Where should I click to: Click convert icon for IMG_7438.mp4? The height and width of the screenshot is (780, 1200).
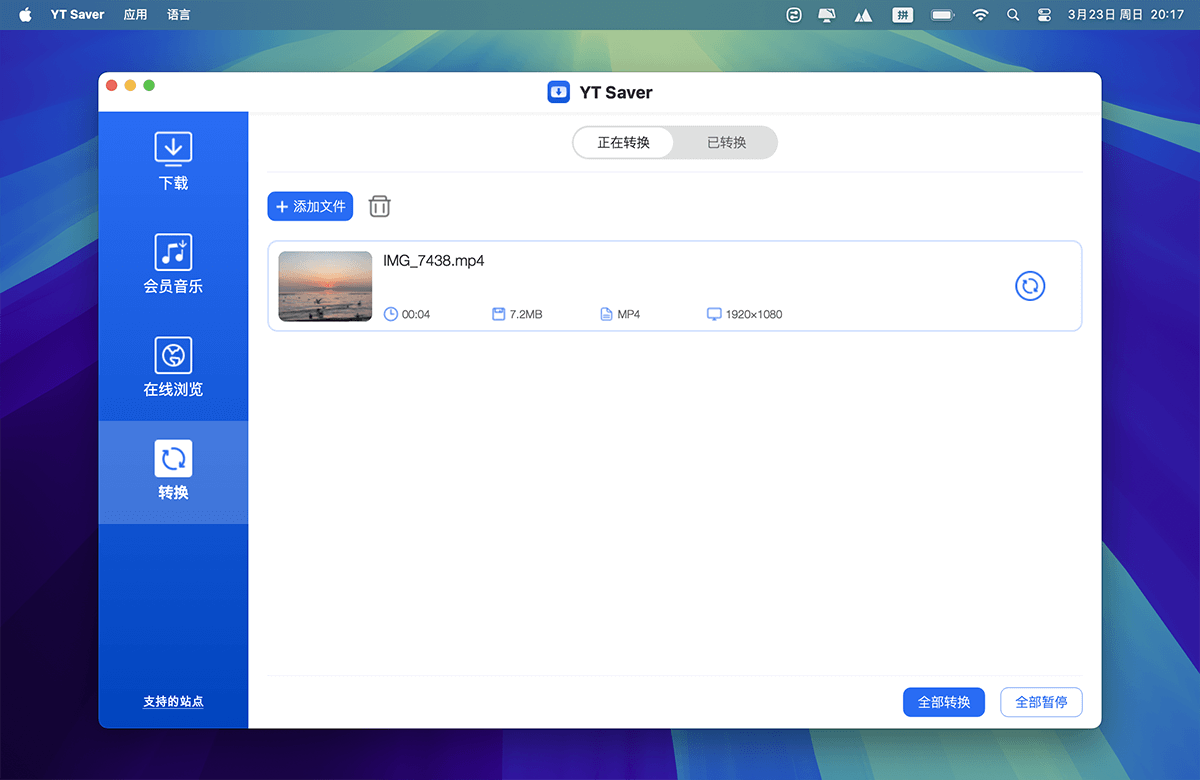(1030, 286)
